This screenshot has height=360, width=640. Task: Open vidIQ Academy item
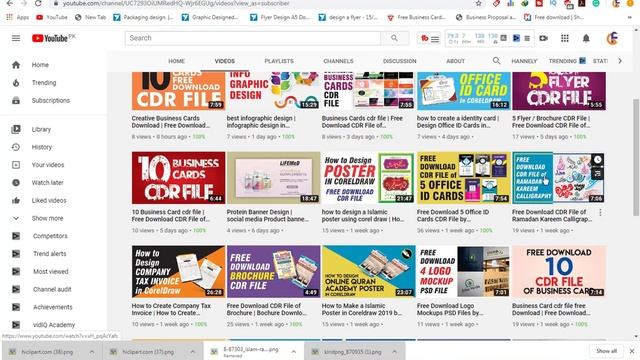[53, 325]
